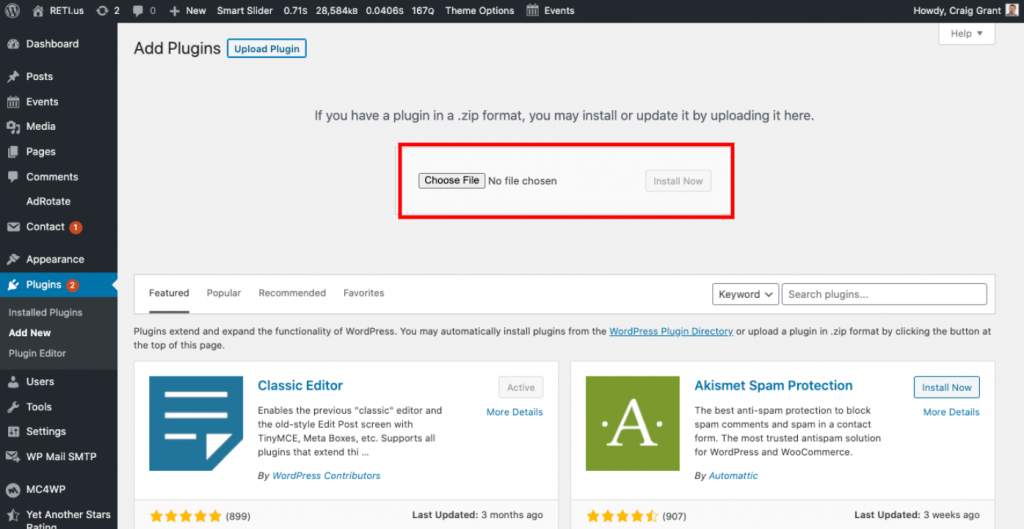Click the Events calendar icon in the admin bar
This screenshot has height=529, width=1024.
(532, 10)
